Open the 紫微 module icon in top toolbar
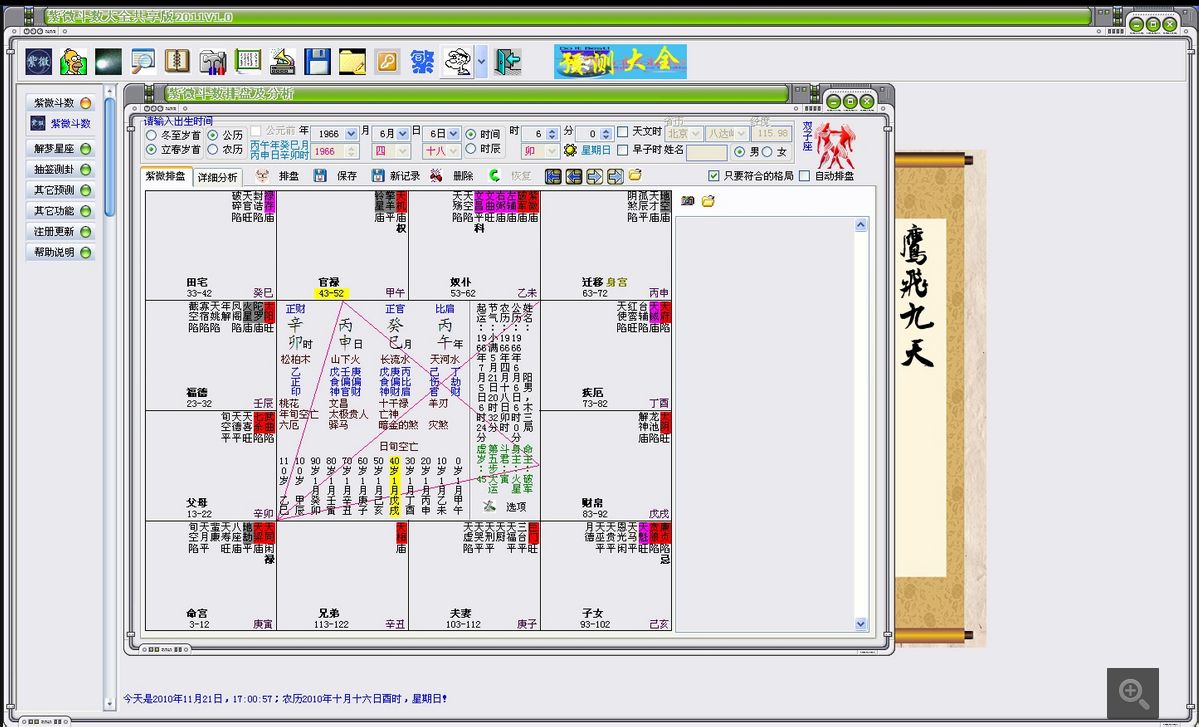The image size is (1199, 727). click(38, 61)
